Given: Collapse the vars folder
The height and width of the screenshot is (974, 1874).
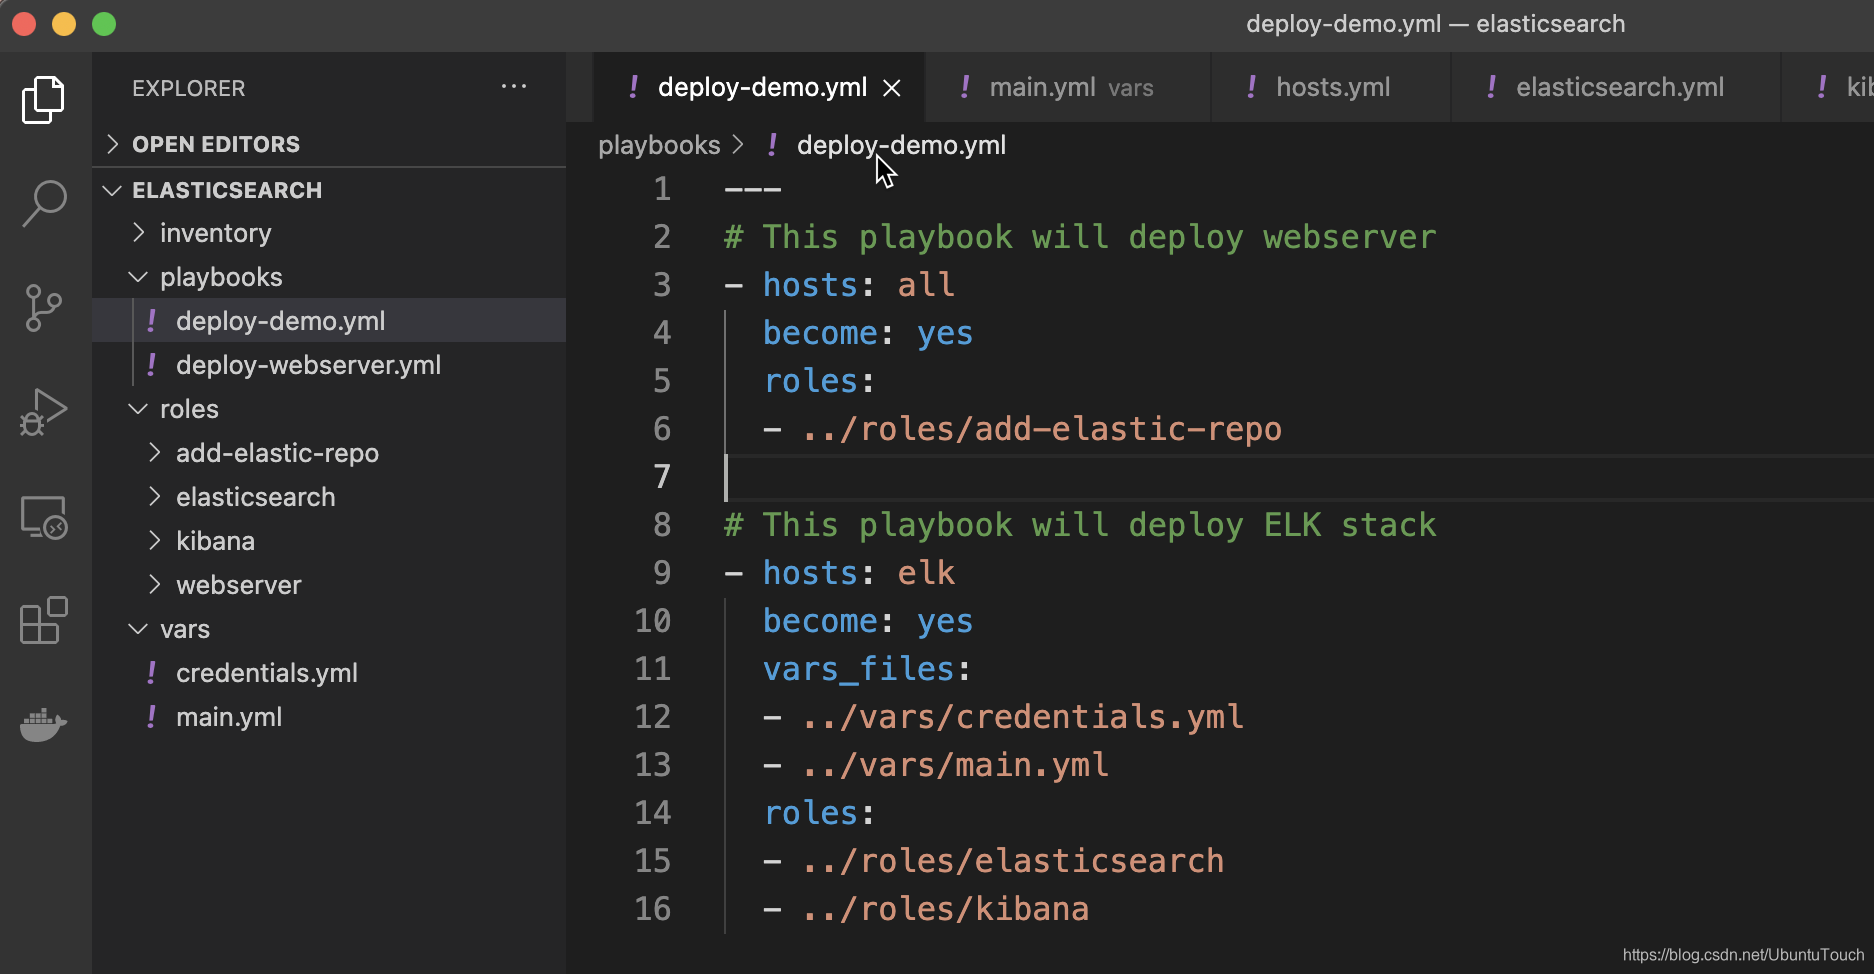Looking at the screenshot, I should (x=138, y=629).
